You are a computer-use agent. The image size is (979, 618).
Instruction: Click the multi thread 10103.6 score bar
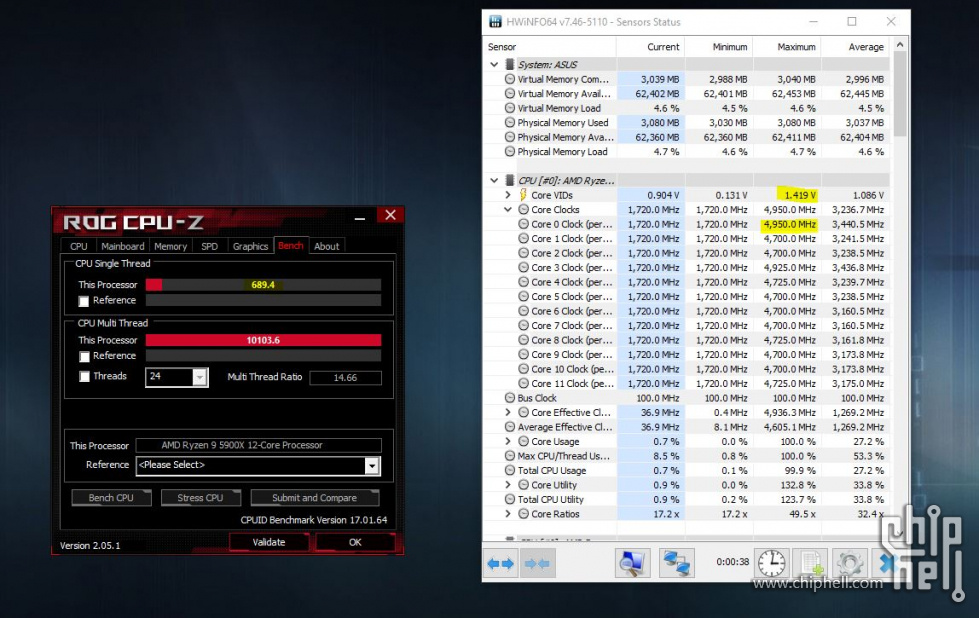point(263,340)
